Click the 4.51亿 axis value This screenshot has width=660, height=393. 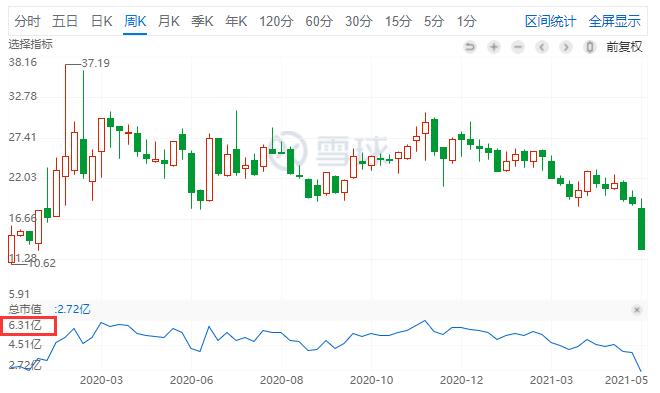pos(25,344)
